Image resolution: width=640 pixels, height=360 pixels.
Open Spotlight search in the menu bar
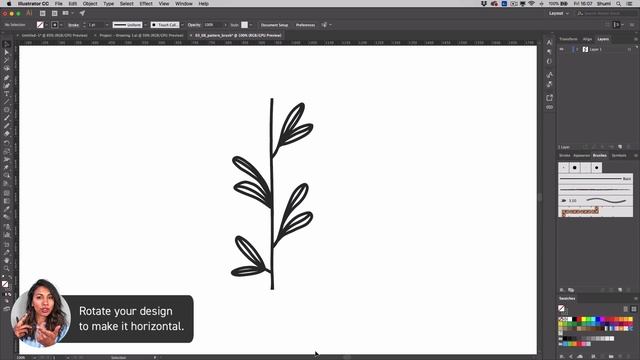(x=619, y=4)
